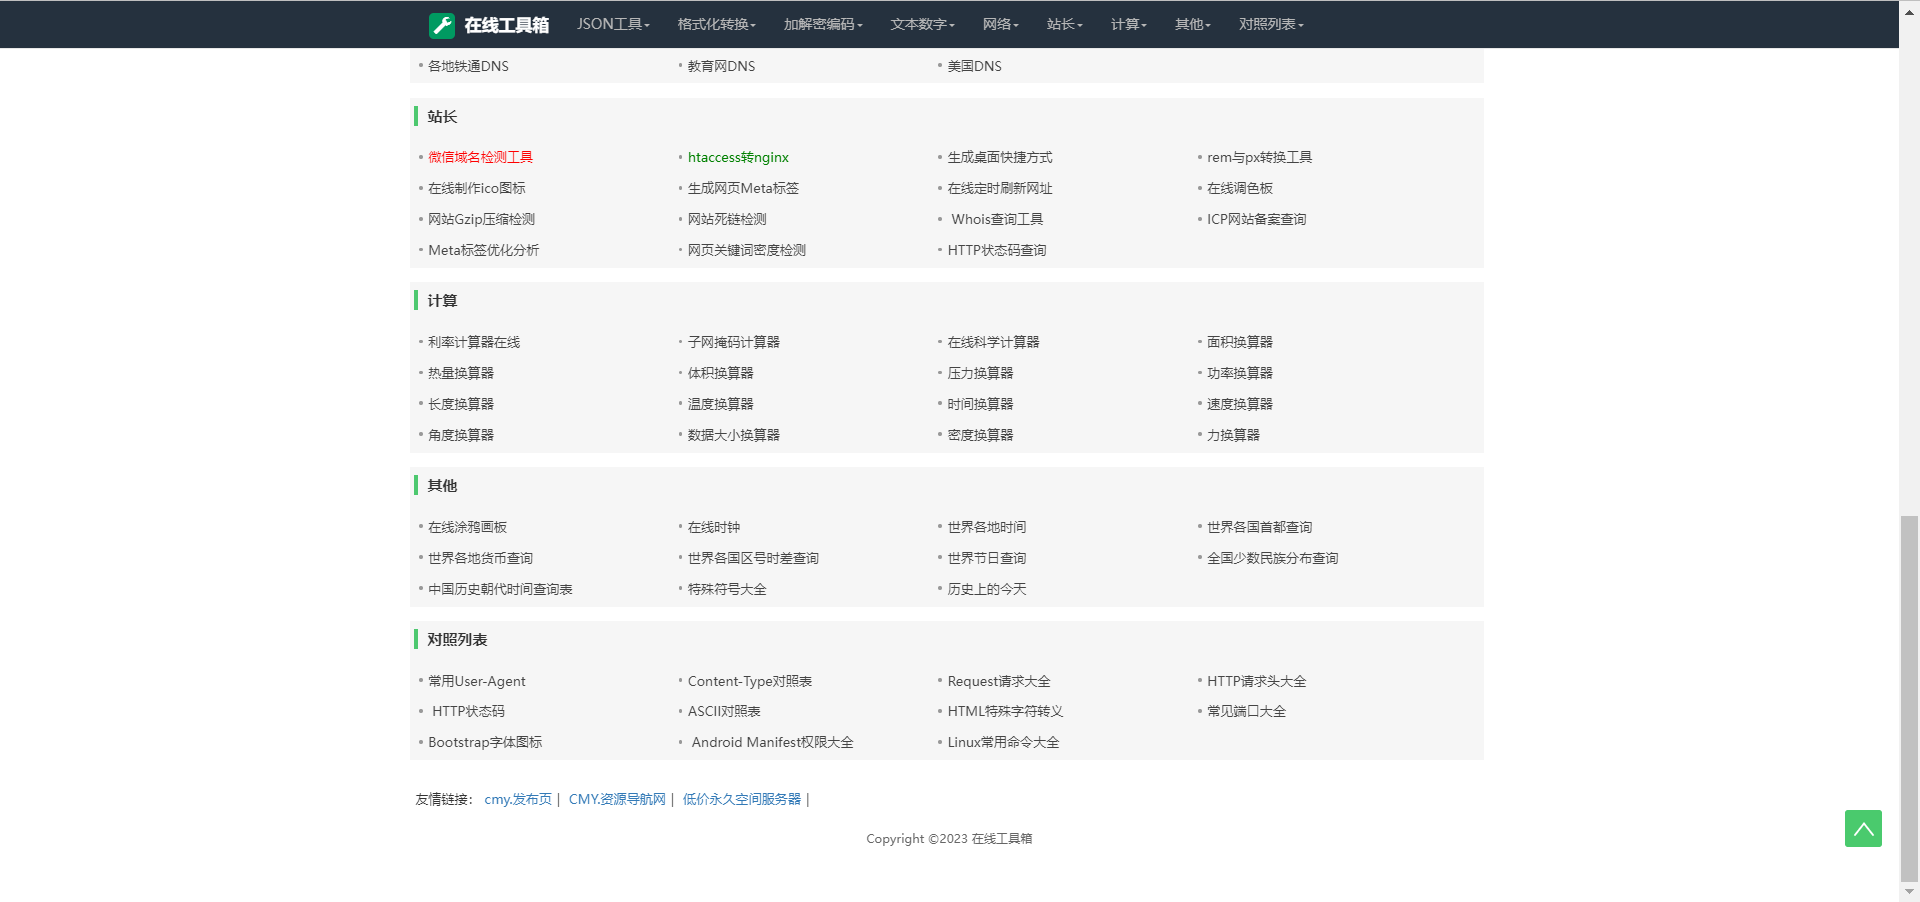Go to the Whois查询工具 page

(x=996, y=219)
